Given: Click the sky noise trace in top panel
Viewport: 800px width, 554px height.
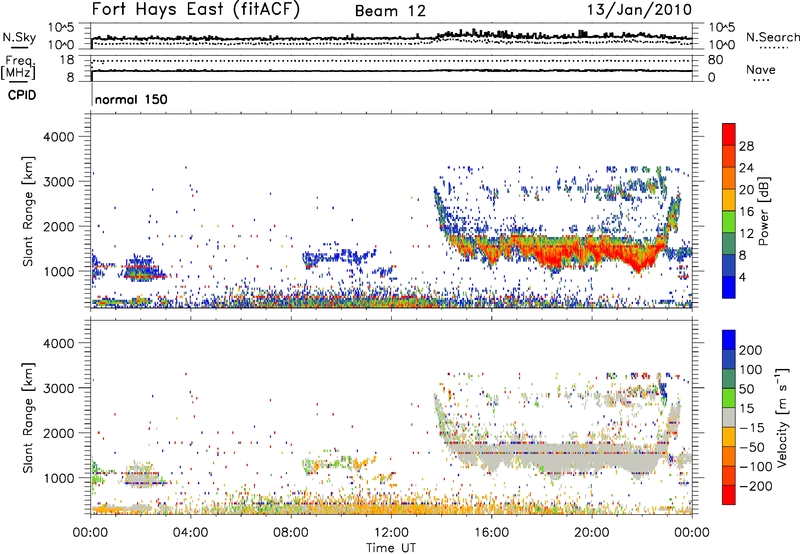Looking at the screenshot, I should [x=391, y=37].
